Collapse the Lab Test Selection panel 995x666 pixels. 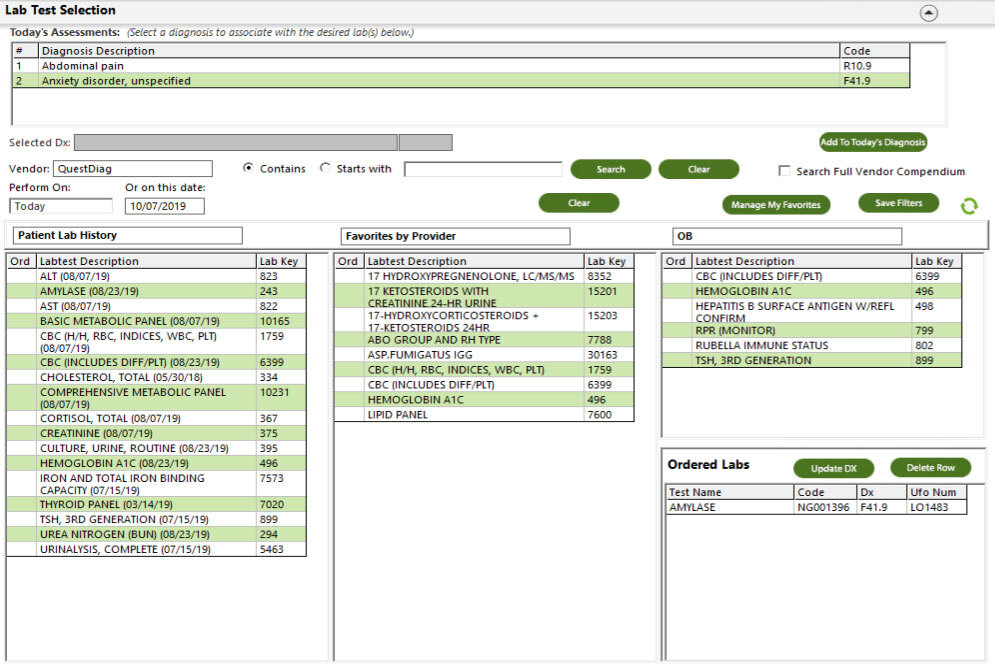928,13
